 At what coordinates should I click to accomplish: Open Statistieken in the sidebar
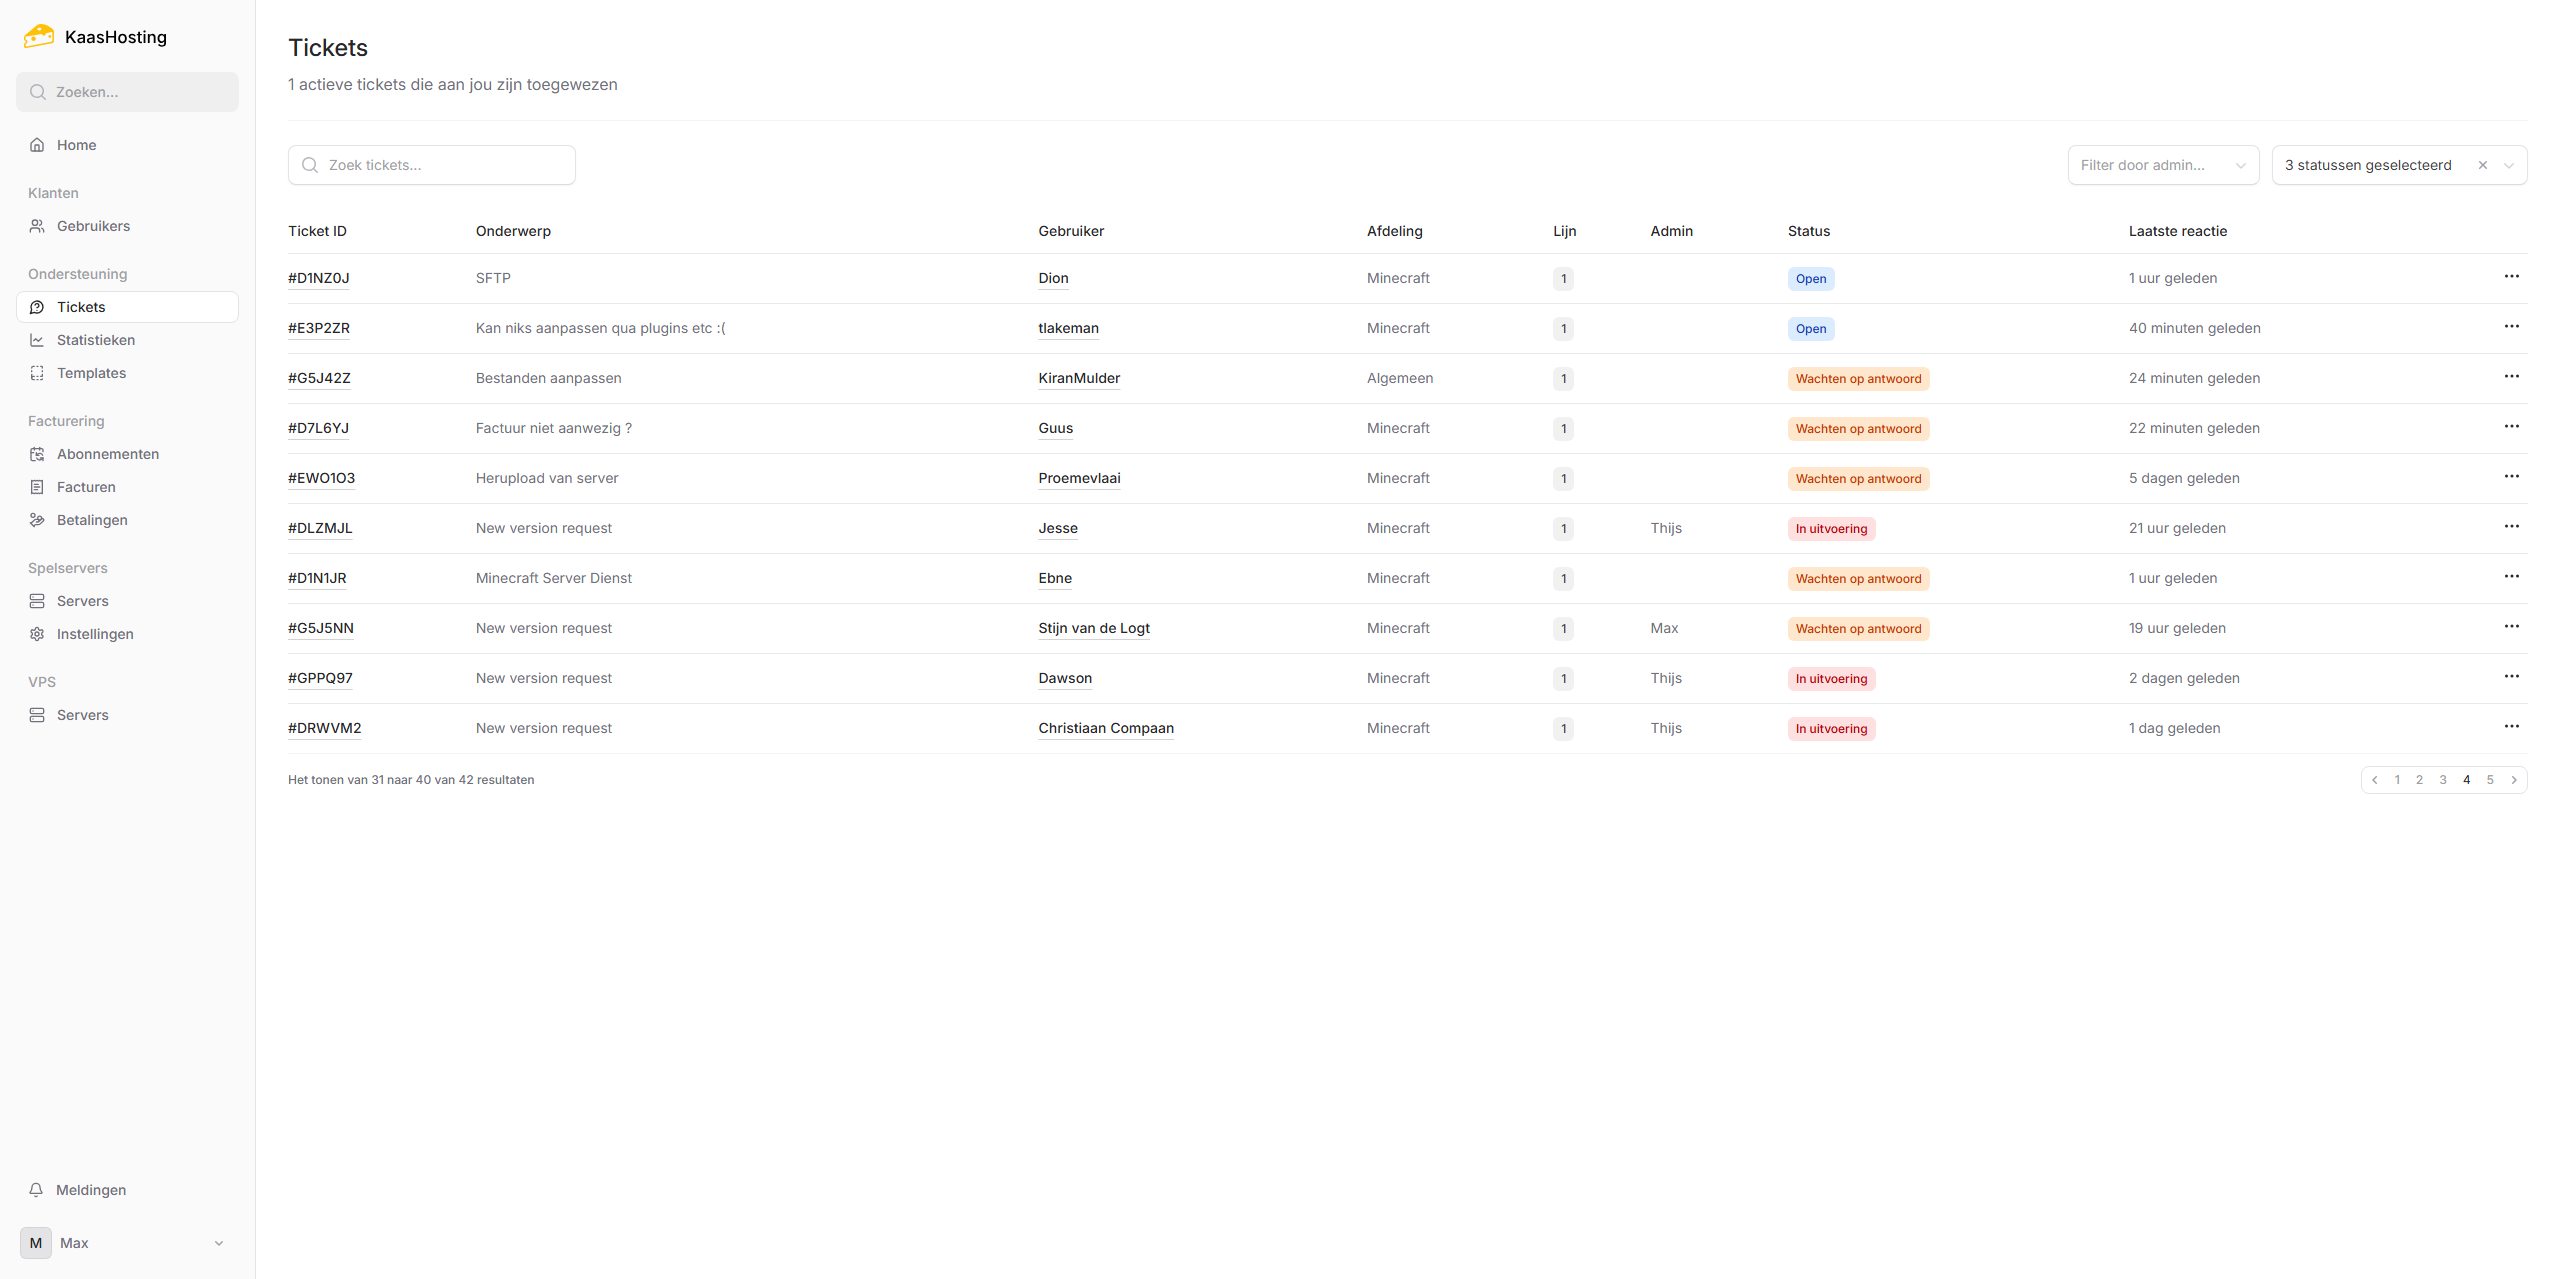pyautogui.click(x=96, y=340)
